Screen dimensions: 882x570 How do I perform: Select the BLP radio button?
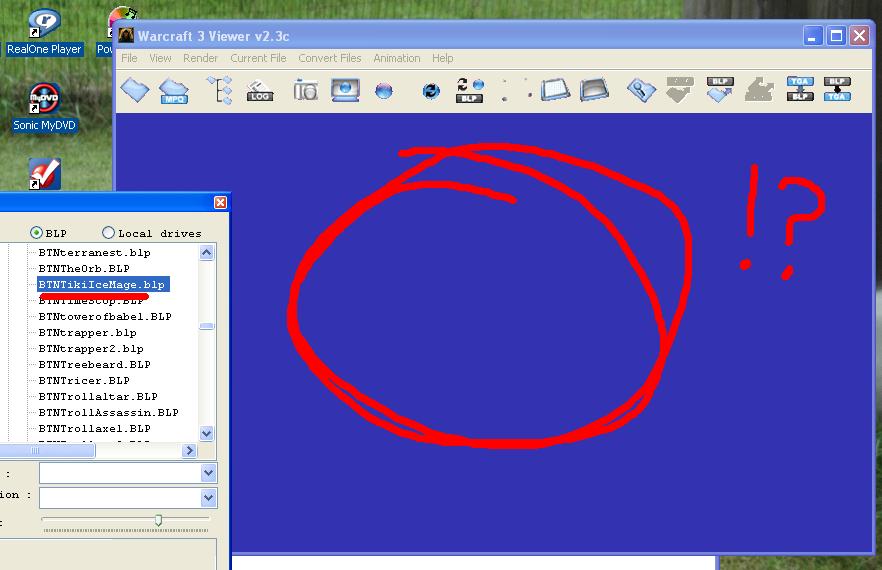point(37,232)
